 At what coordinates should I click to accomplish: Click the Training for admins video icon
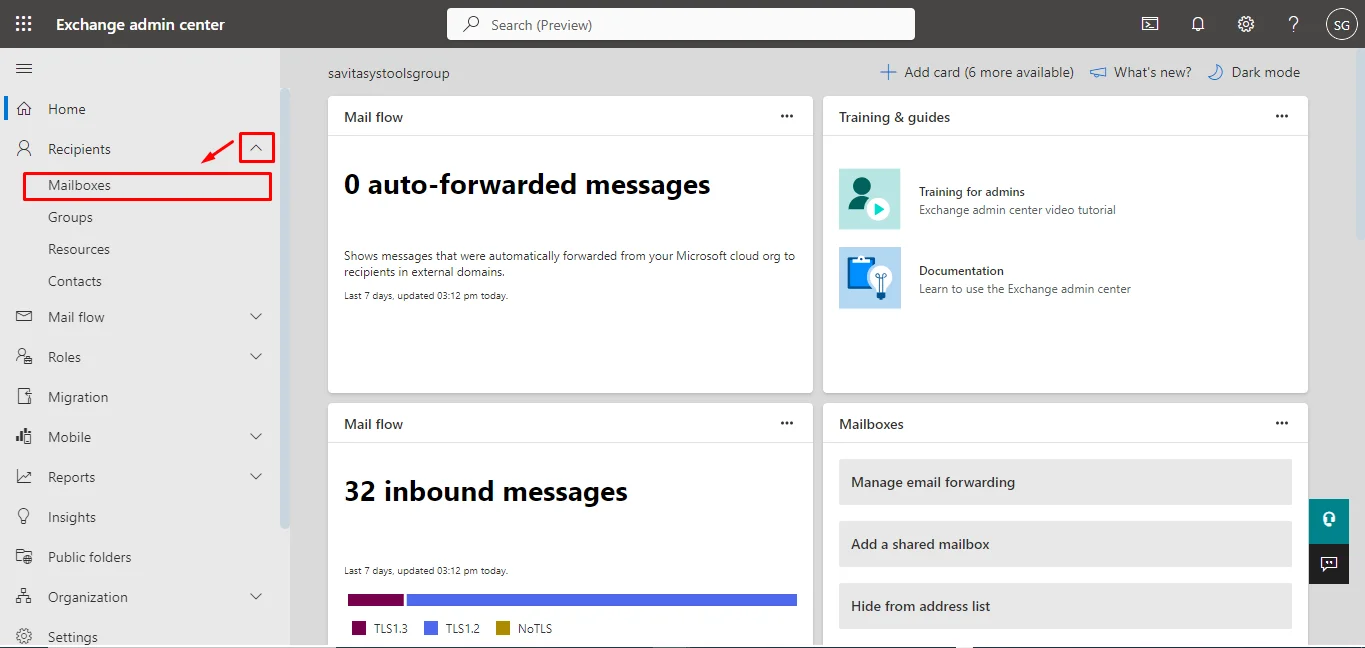point(870,199)
